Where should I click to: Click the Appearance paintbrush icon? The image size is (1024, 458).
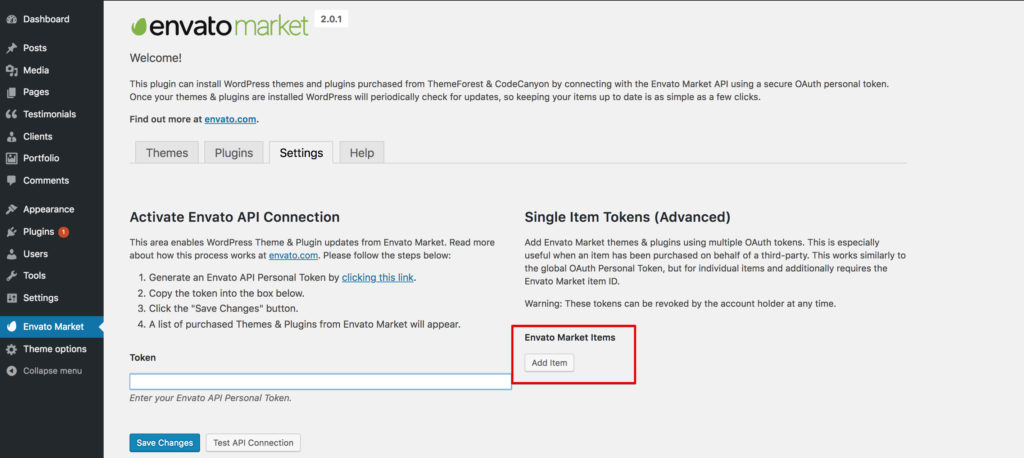click(11, 210)
